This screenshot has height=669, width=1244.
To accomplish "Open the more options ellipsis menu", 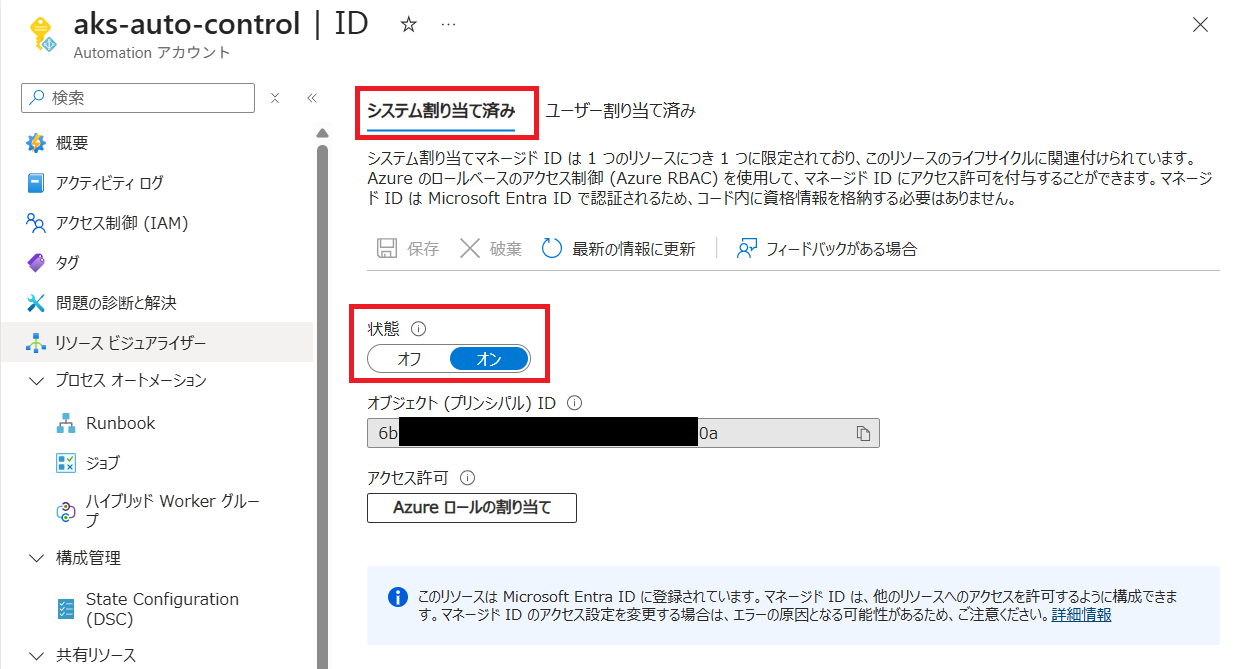I will [448, 25].
